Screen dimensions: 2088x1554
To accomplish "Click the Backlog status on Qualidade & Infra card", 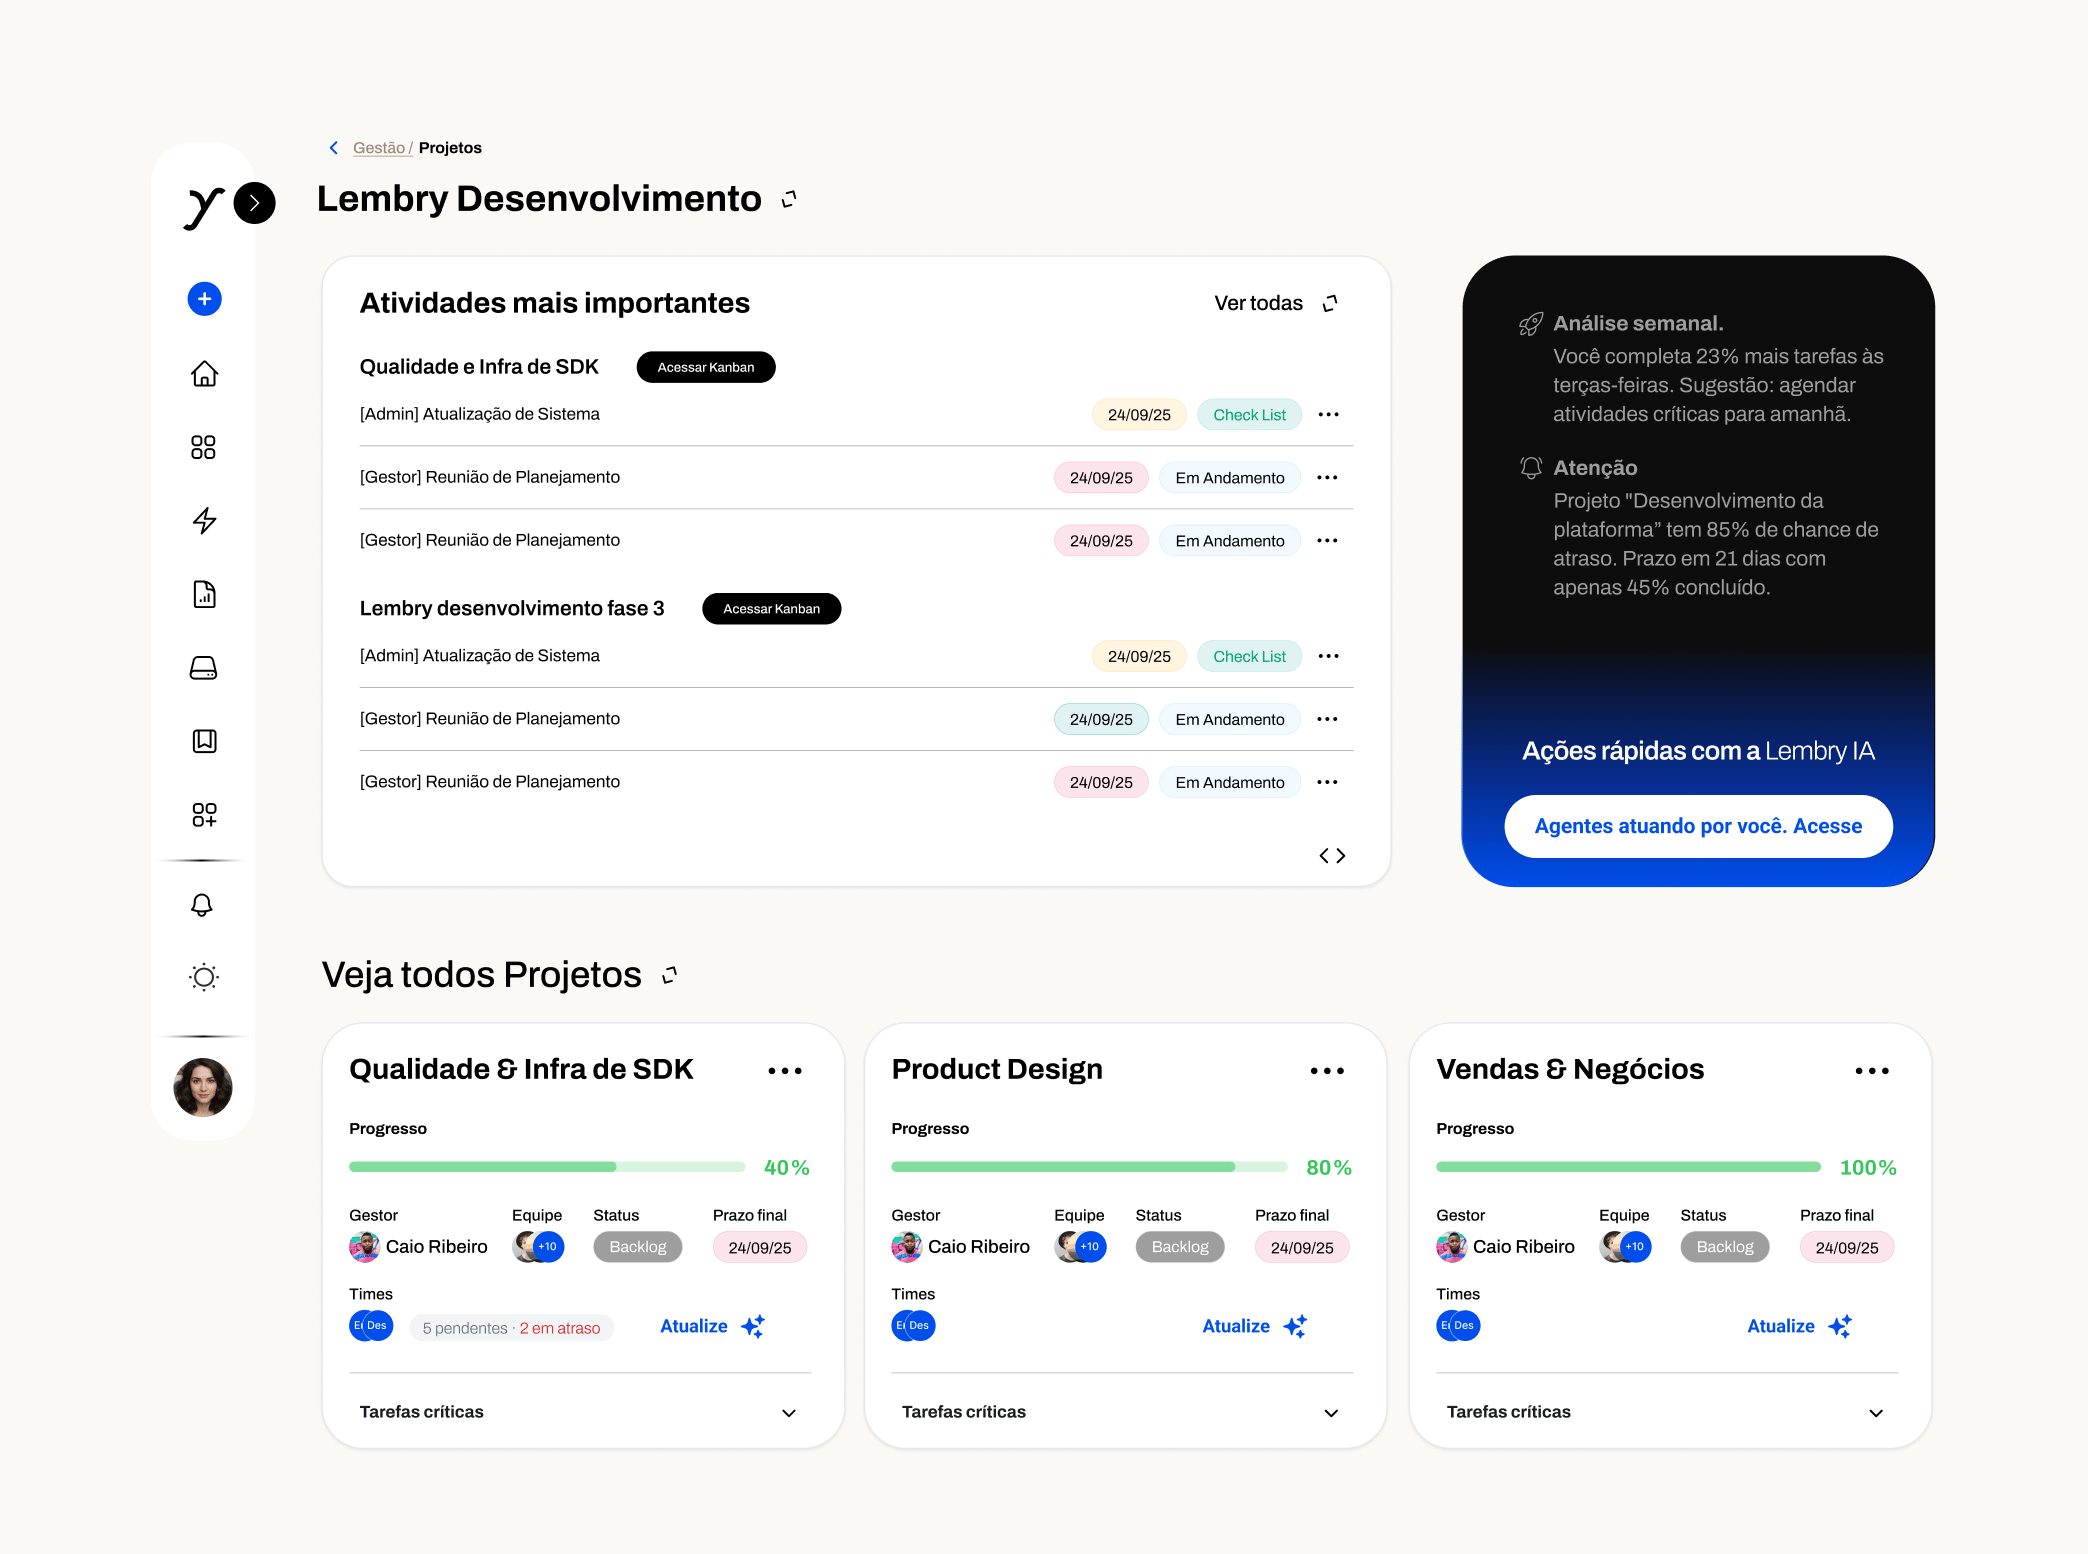I will [x=638, y=1247].
